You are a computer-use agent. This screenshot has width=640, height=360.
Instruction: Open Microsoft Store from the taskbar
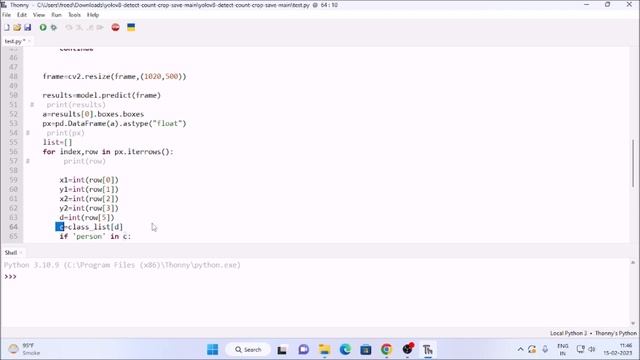366,349
